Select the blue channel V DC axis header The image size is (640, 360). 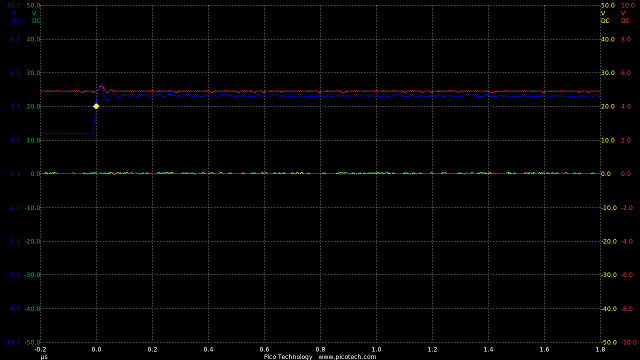[x=16, y=17]
